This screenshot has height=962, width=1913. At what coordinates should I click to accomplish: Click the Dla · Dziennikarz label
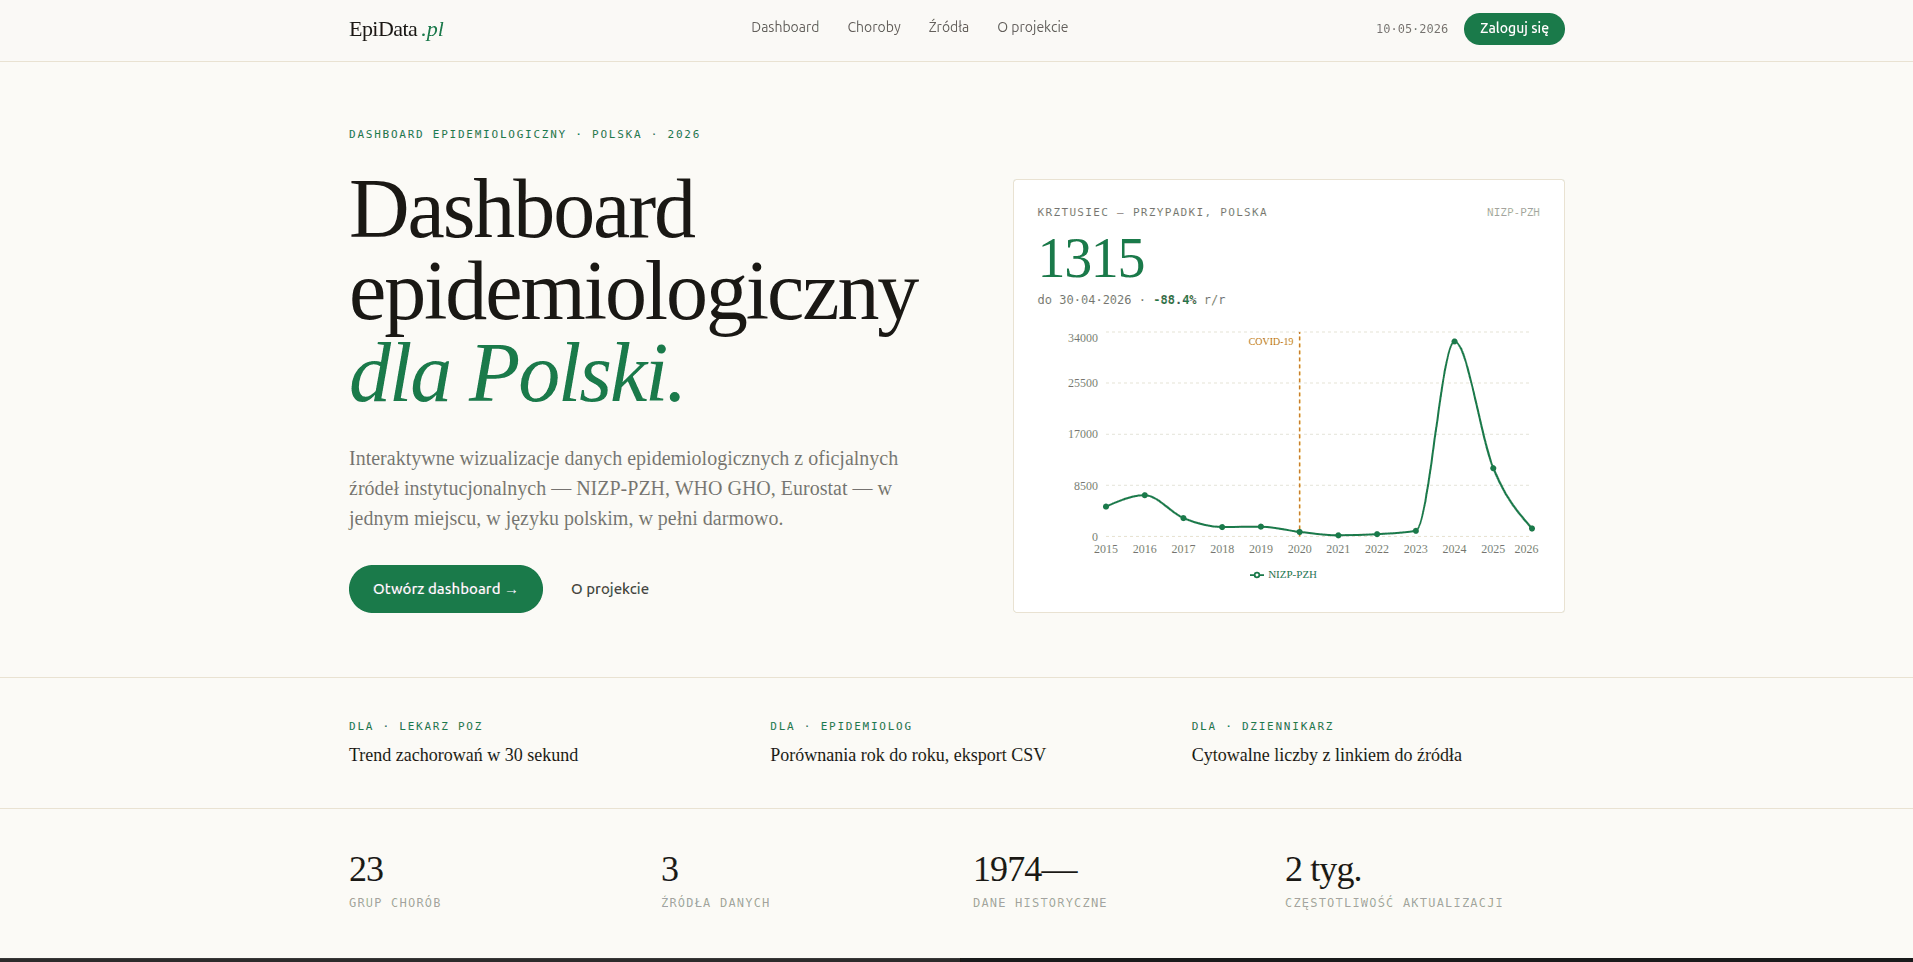(1262, 726)
